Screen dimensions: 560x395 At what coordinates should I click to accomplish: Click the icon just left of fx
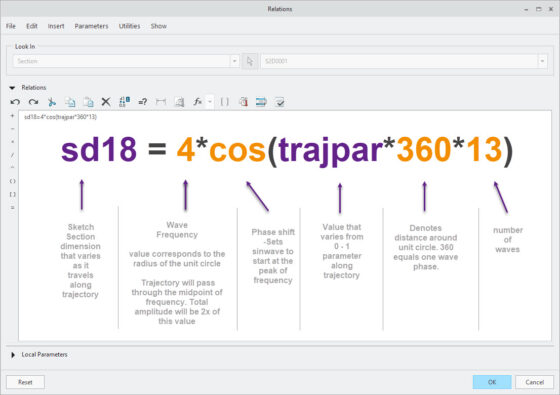(179, 102)
